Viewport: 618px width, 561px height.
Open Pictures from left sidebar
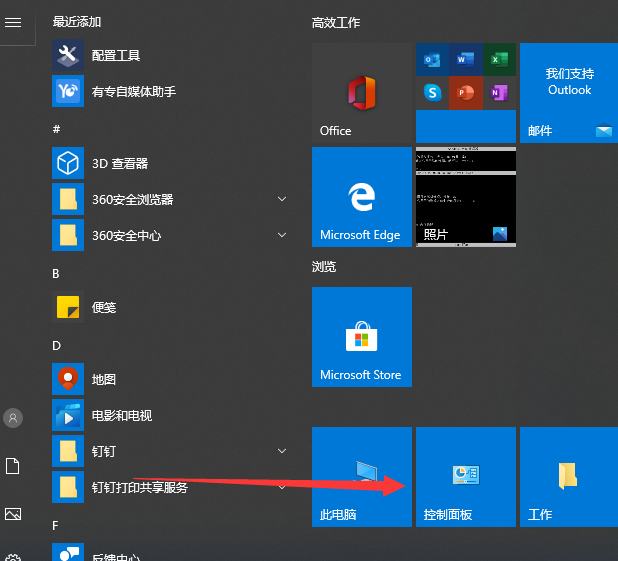click(x=13, y=514)
